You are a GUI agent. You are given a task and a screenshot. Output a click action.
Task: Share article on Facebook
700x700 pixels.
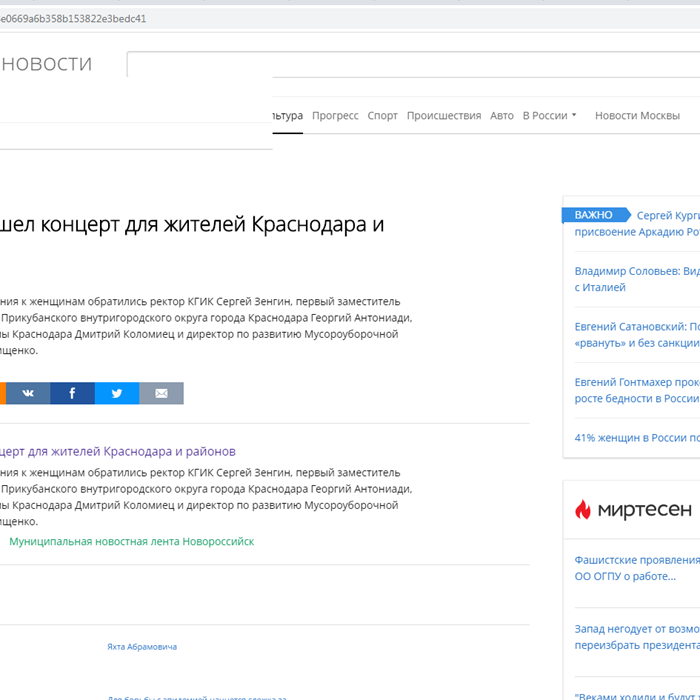point(72,393)
